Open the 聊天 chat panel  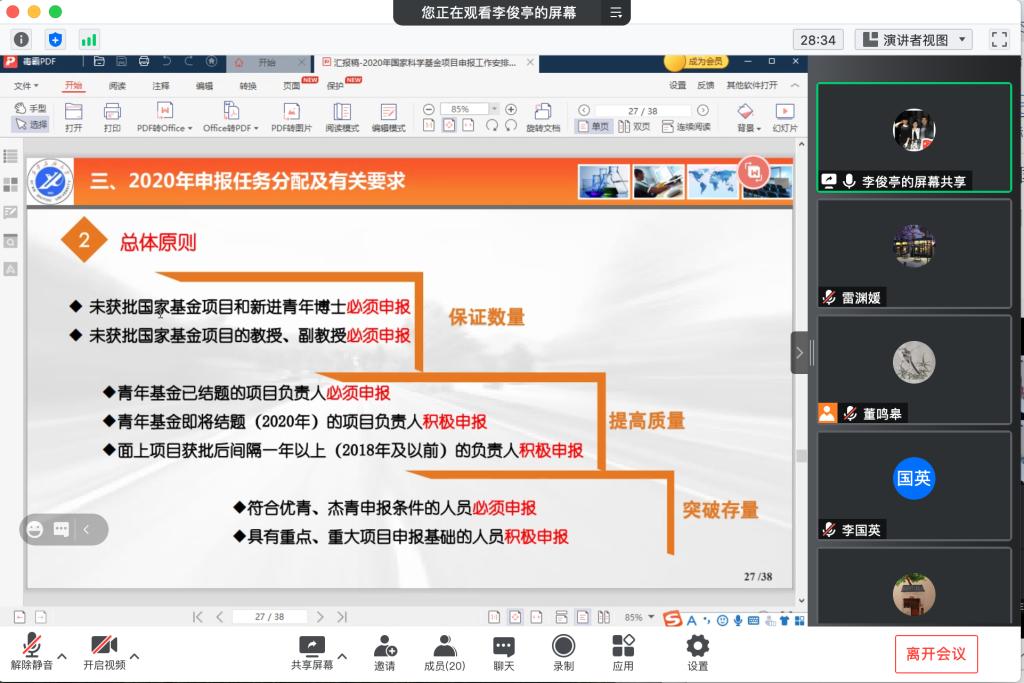(504, 652)
